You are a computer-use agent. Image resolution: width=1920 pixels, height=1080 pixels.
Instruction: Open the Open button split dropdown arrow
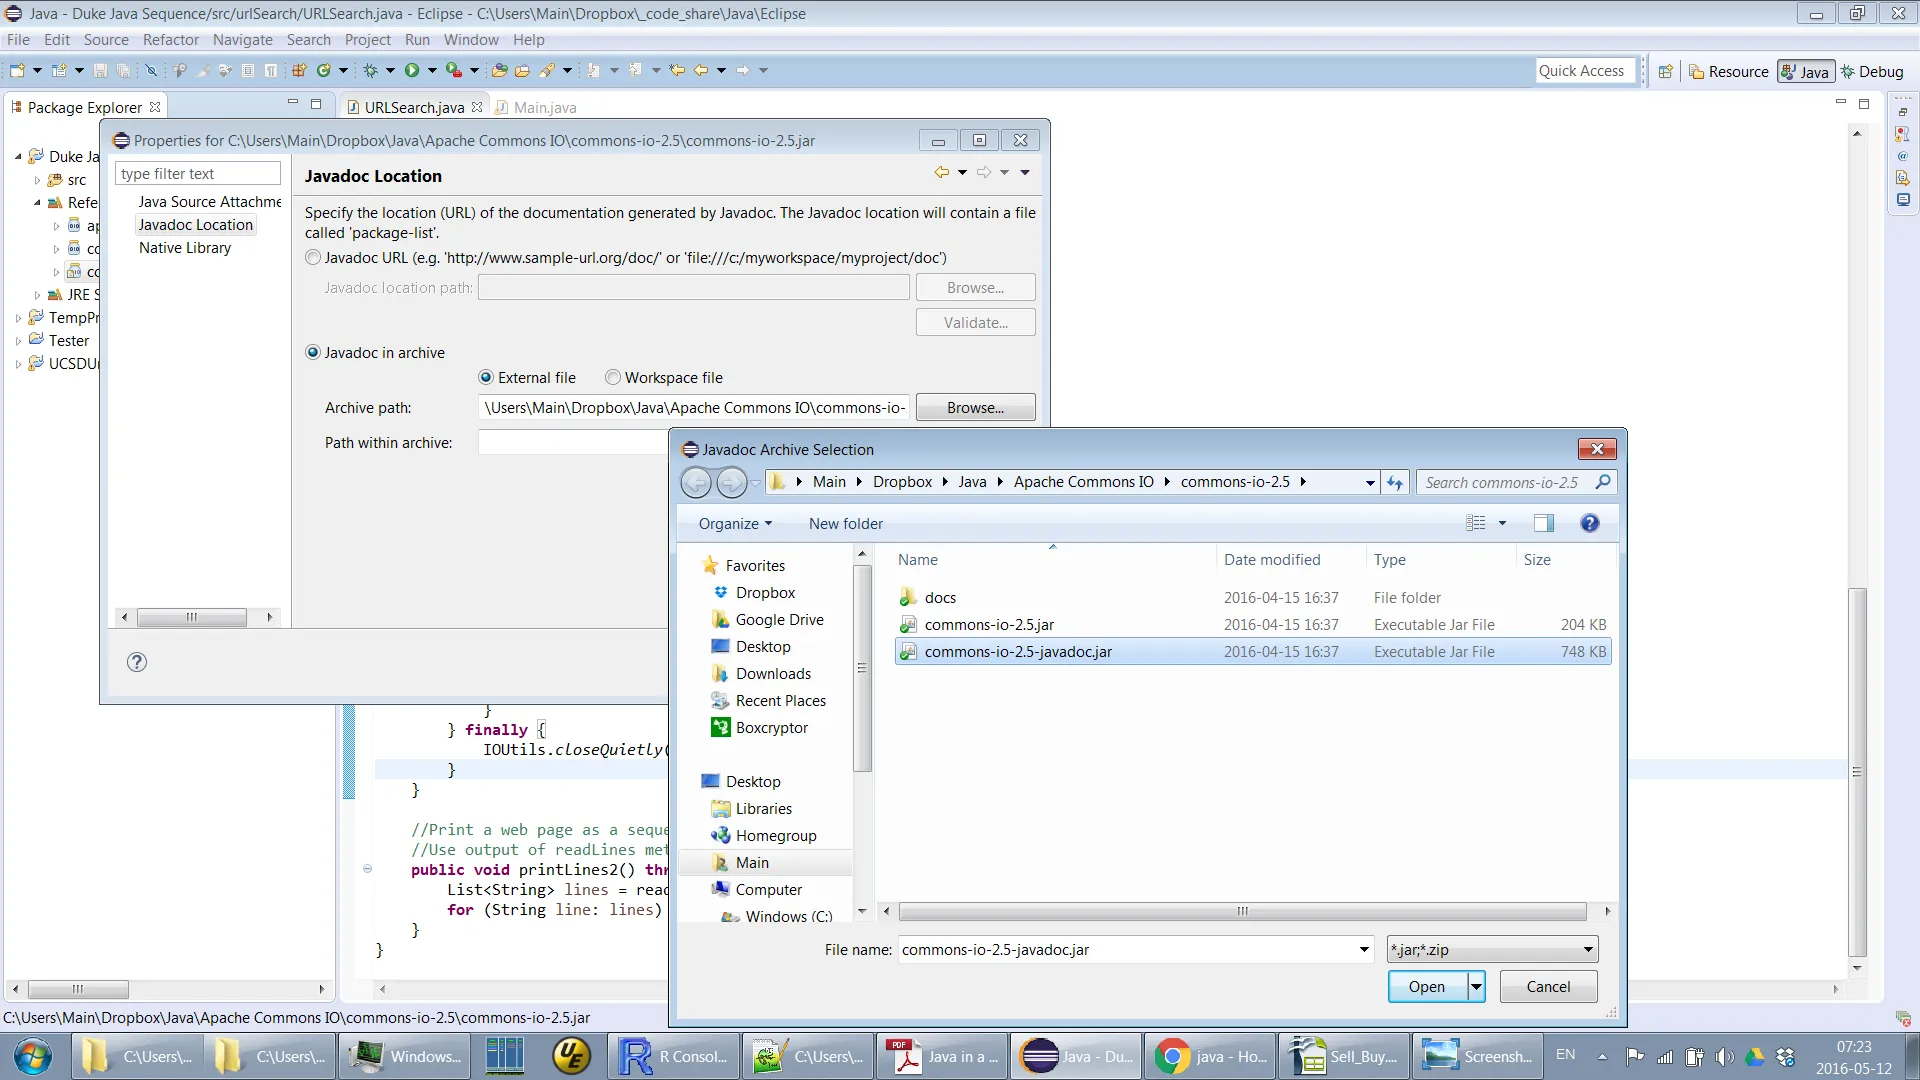pos(1476,986)
